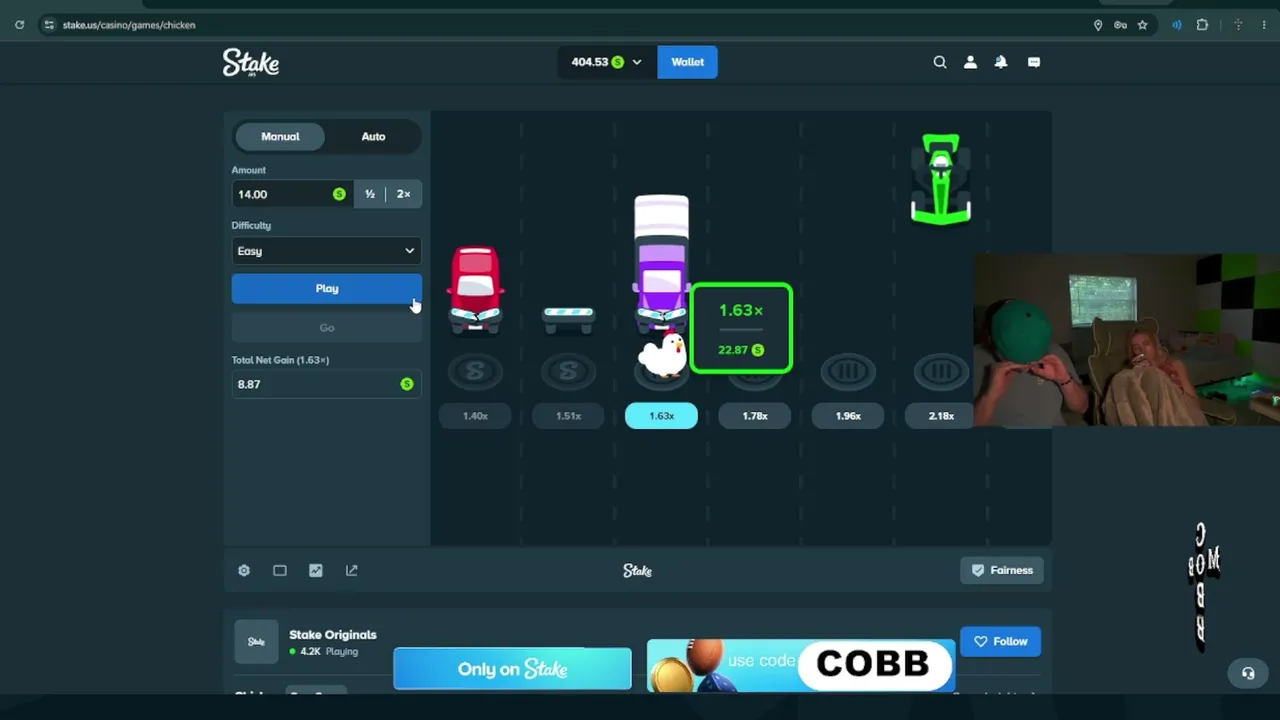Screen dimensions: 1280x720
Task: Switch to Manual betting mode
Action: coord(280,136)
